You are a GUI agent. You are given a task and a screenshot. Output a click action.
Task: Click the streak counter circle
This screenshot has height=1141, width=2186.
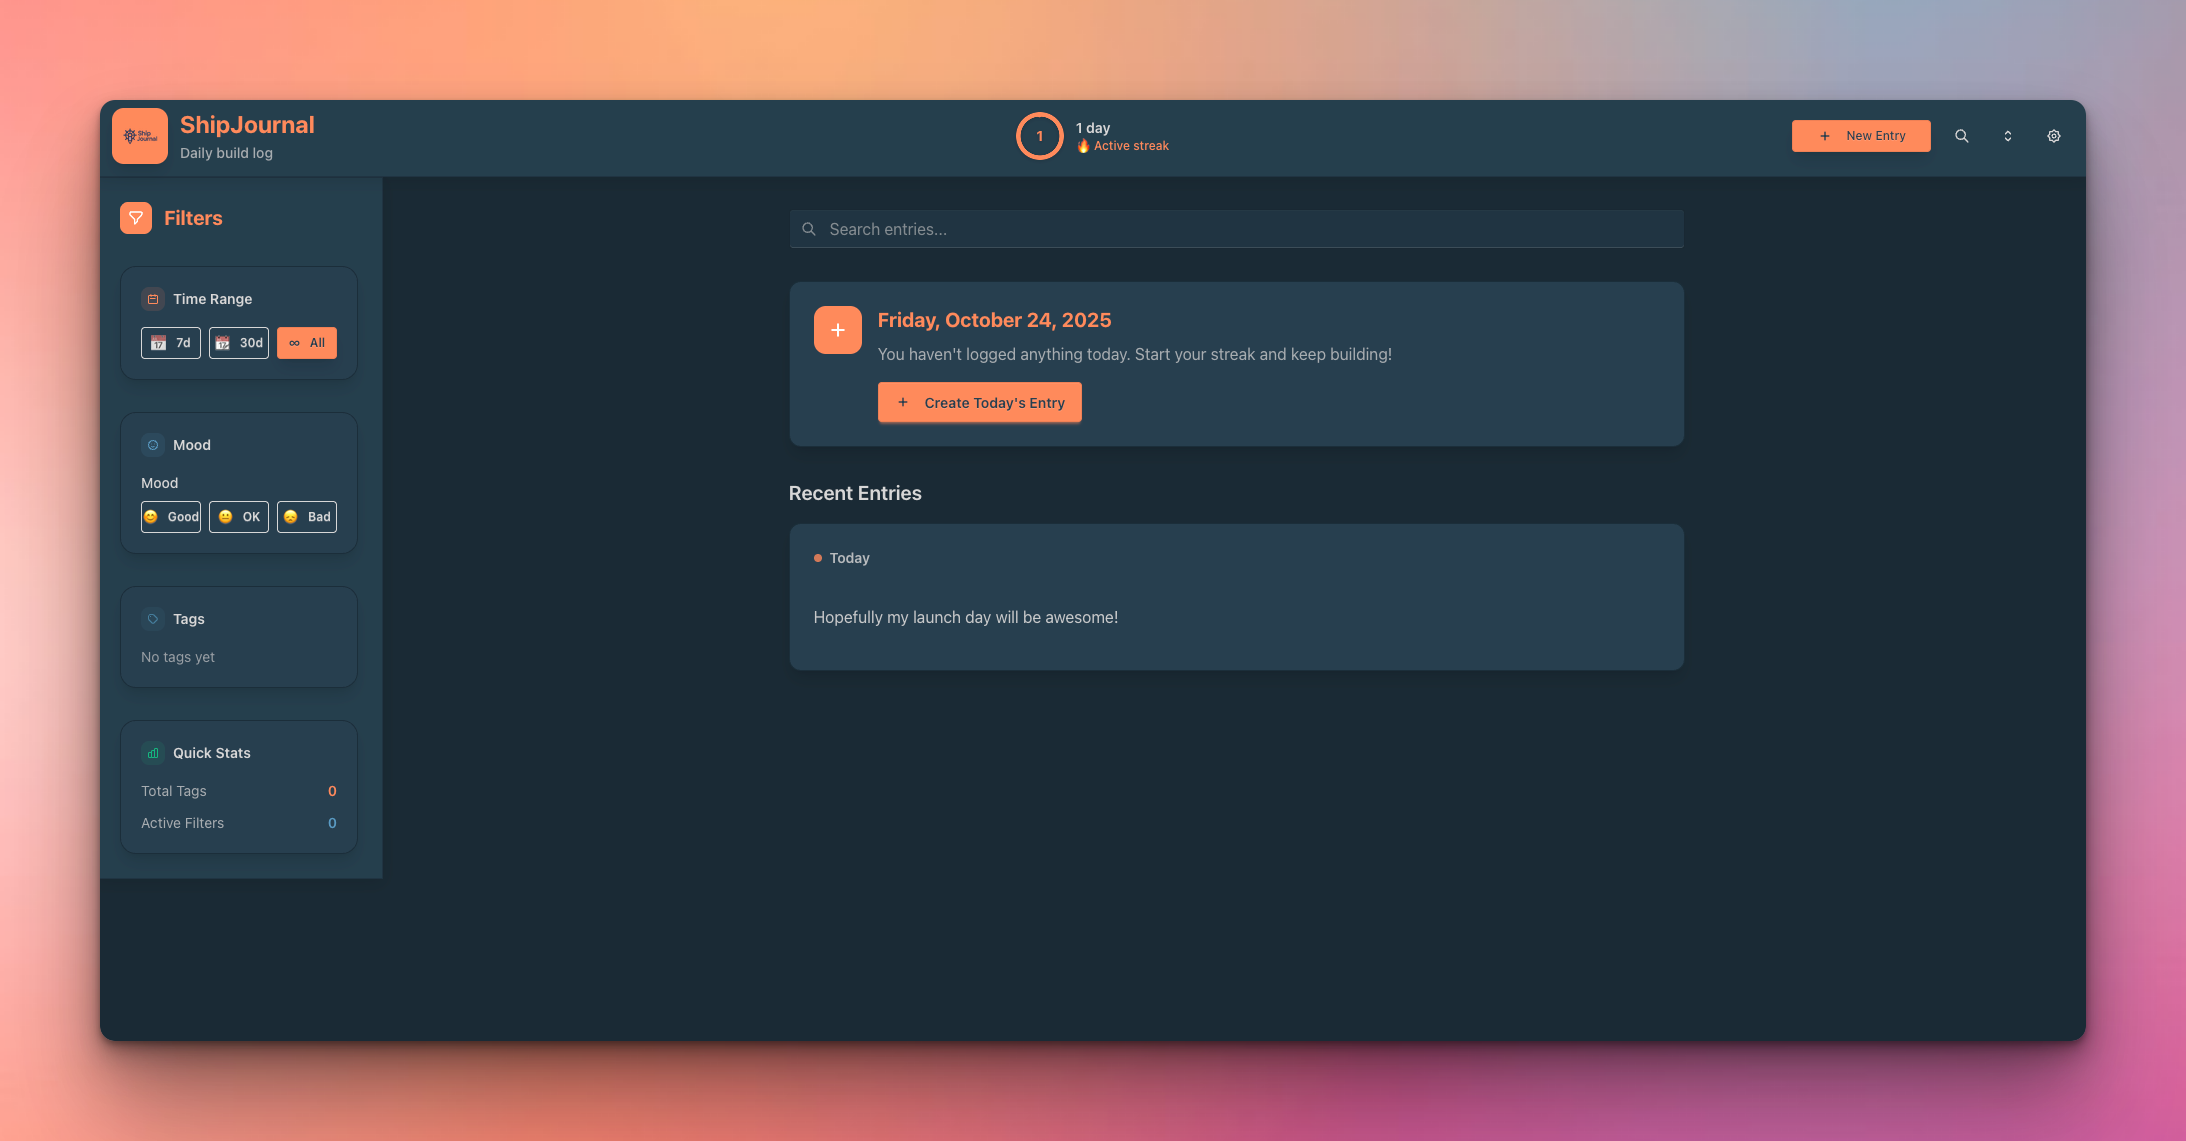[x=1039, y=136]
